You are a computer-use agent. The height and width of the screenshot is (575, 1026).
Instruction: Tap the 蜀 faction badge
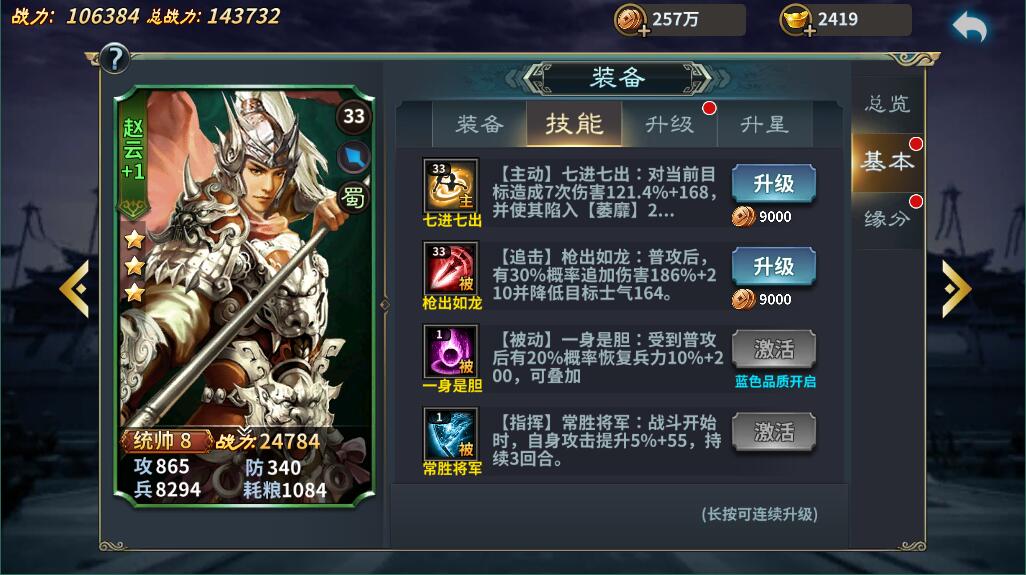pyautogui.click(x=353, y=196)
